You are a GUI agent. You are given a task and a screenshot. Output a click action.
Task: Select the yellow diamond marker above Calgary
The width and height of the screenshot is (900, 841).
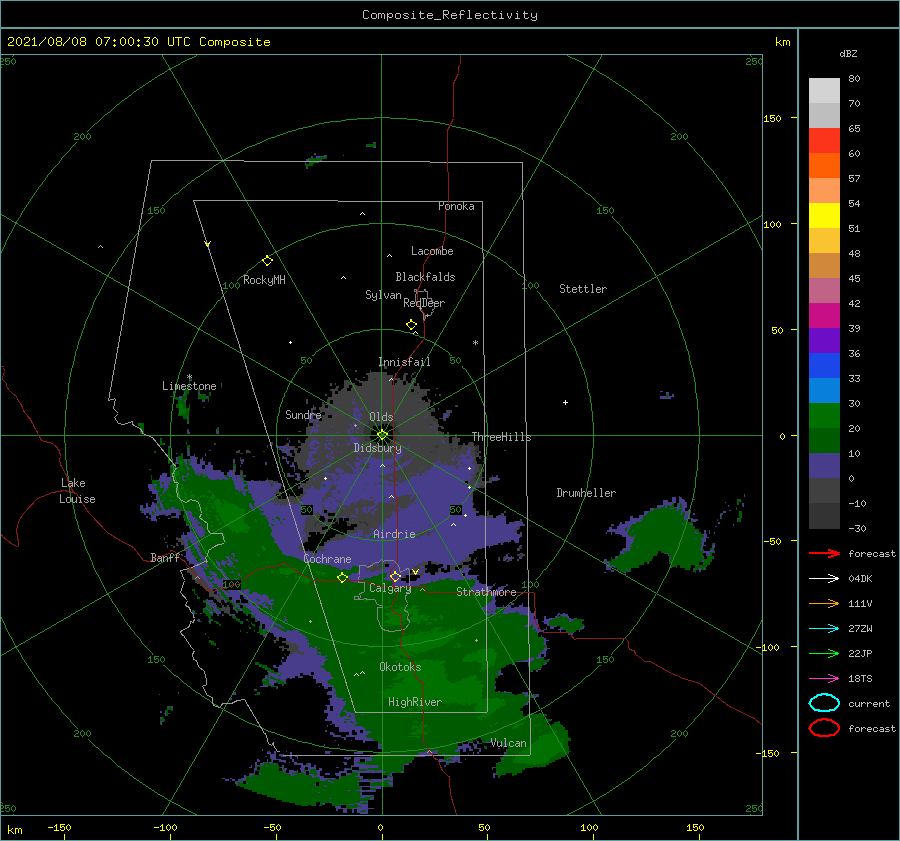coord(395,576)
